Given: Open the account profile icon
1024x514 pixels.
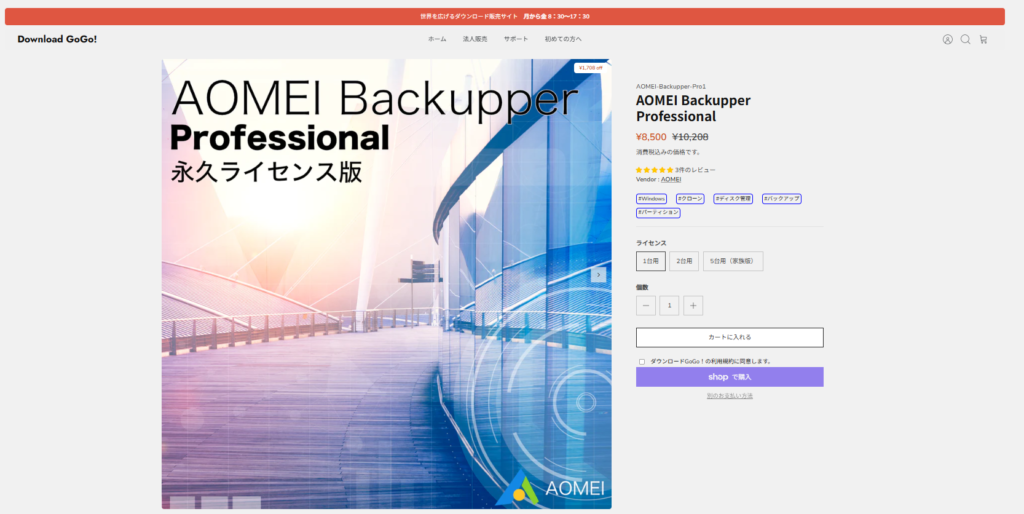Looking at the screenshot, I should pos(948,39).
